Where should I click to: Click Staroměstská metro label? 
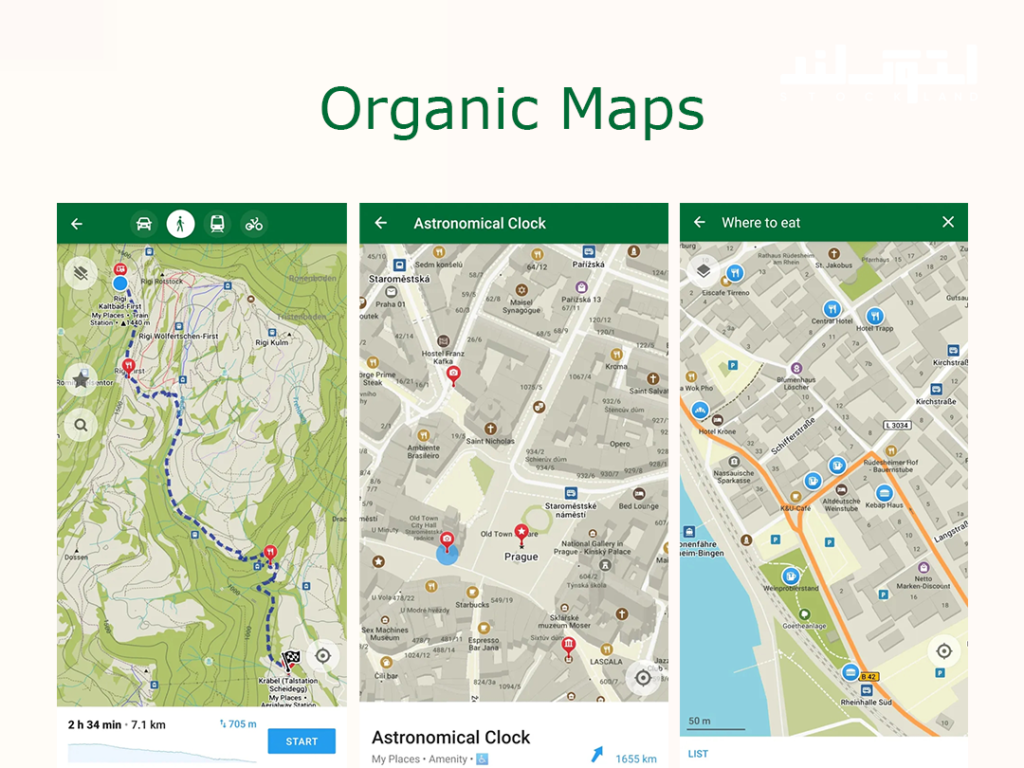(x=400, y=279)
